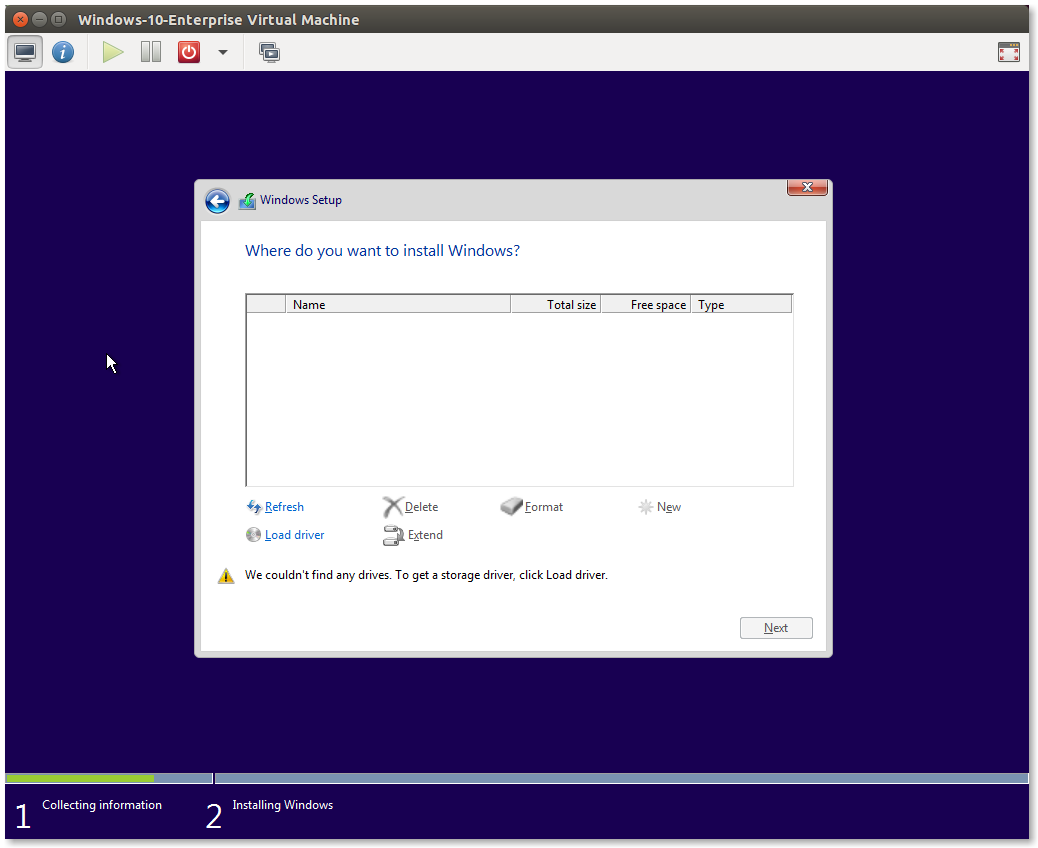This screenshot has height=848, width=1038.
Task: Open shutdown options dropdown arrow
Action: (x=223, y=52)
